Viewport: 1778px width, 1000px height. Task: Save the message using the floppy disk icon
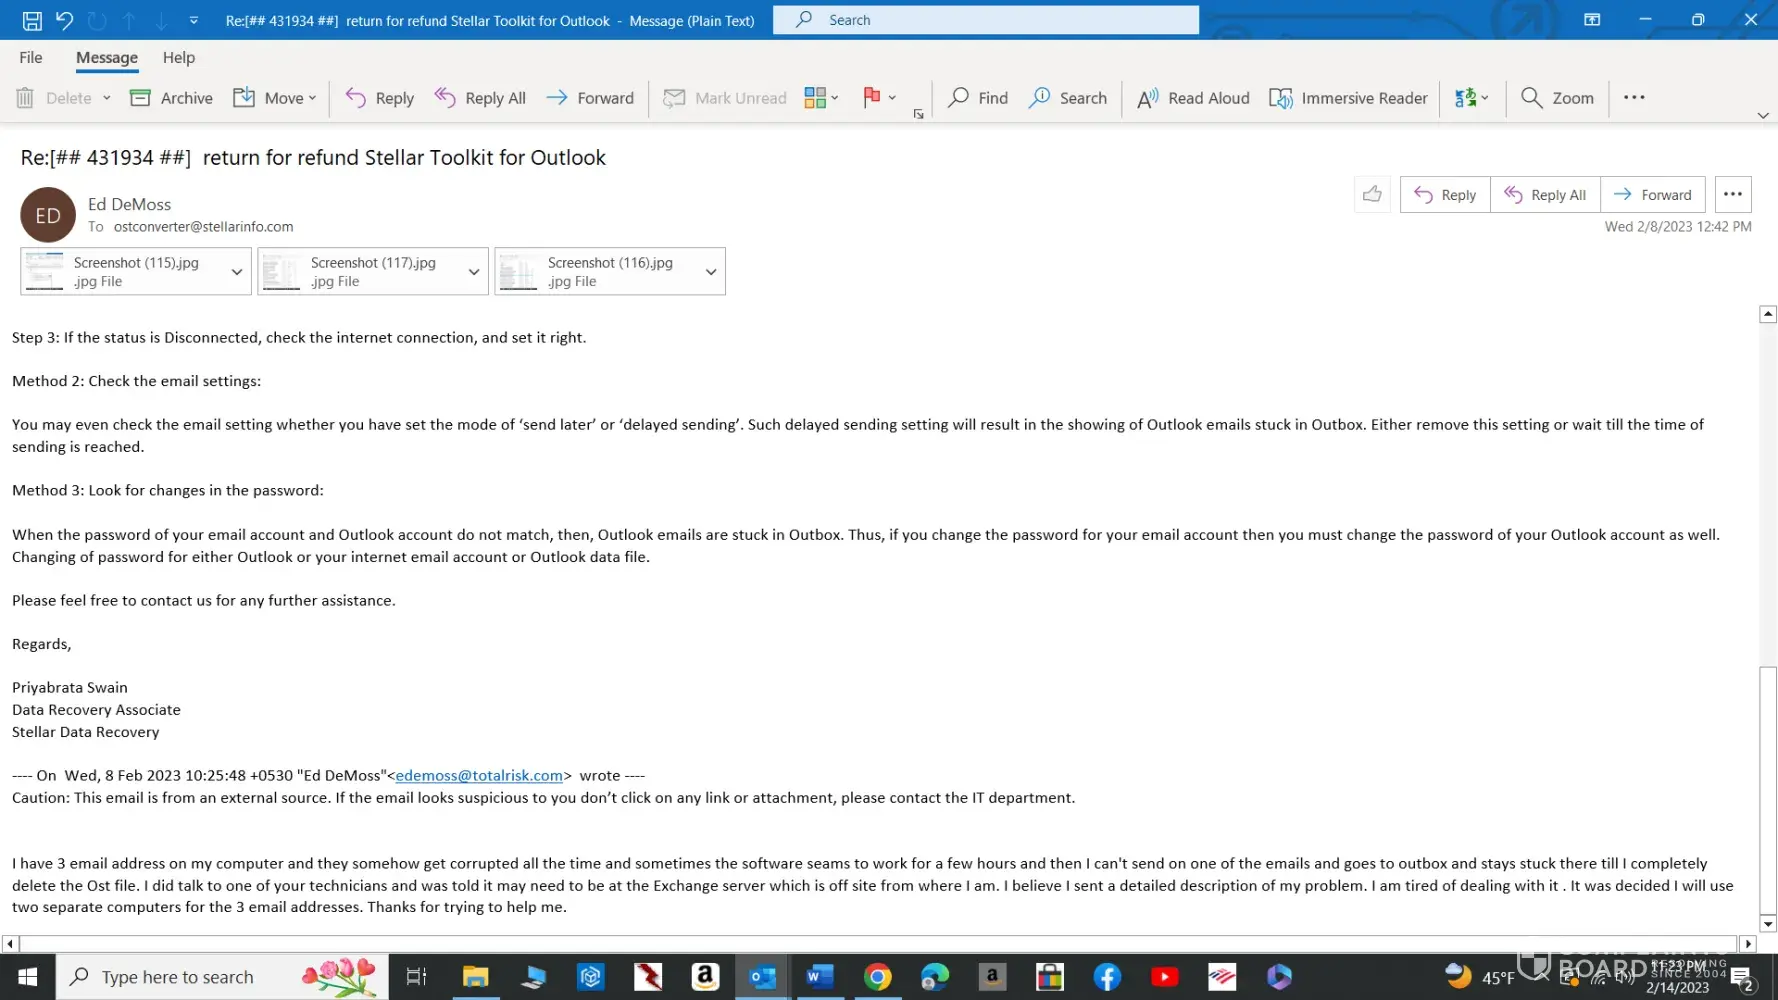[32, 20]
